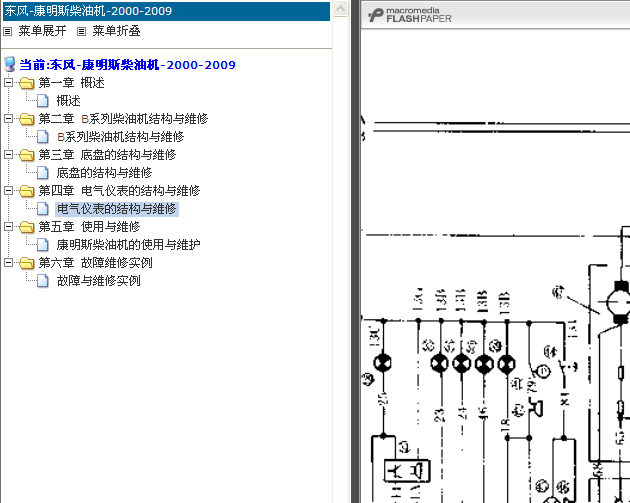The width and height of the screenshot is (630, 503).
Task: Collapse all menus with 菜单折叠
Action: click(x=116, y=31)
